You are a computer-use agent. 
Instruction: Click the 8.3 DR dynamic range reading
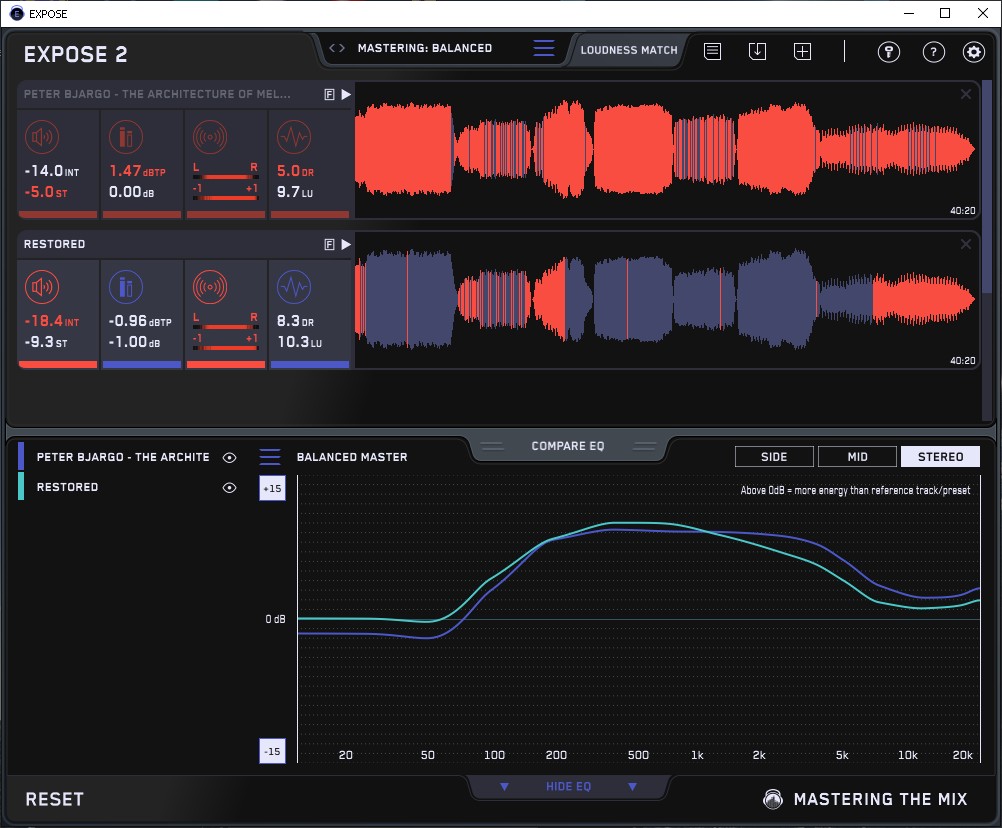295,321
